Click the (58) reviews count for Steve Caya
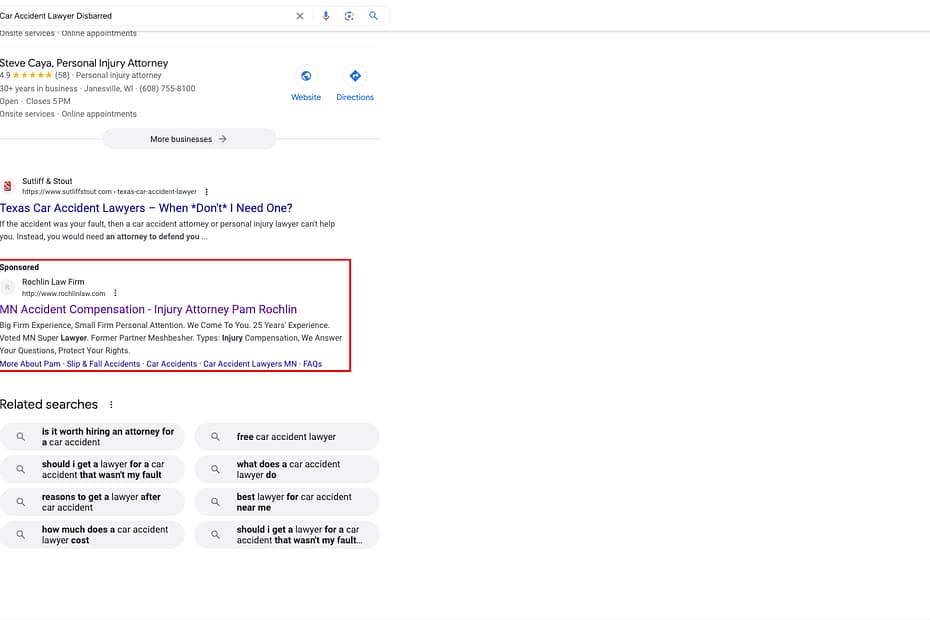 62,75
